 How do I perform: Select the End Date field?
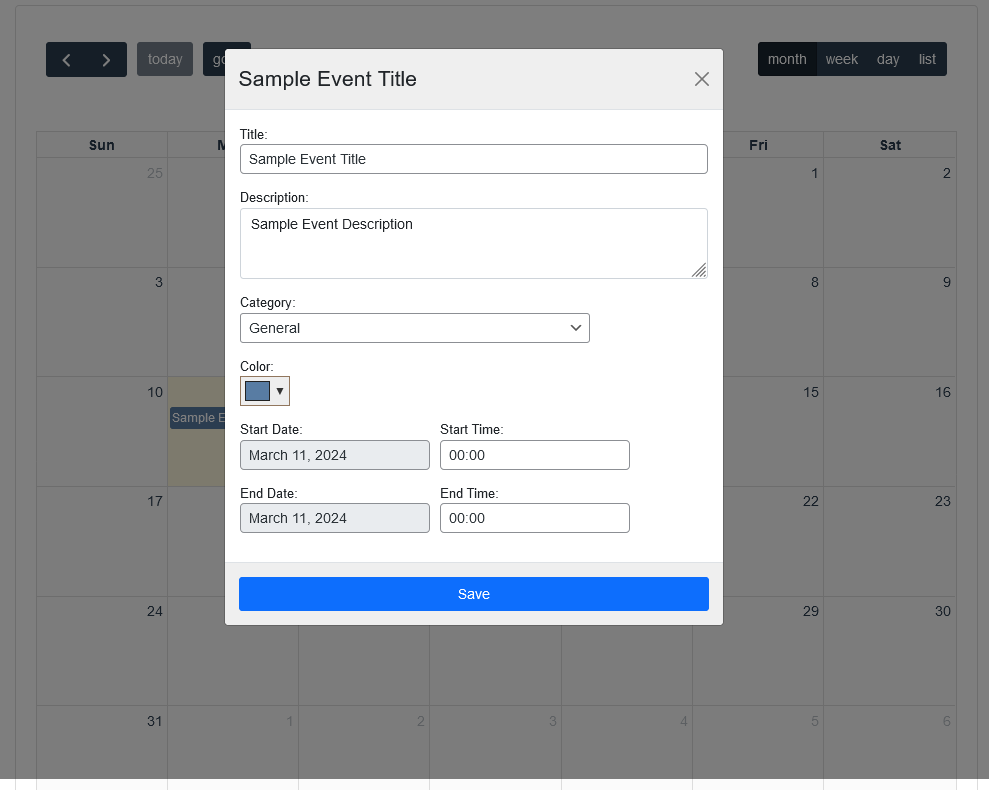tap(335, 518)
